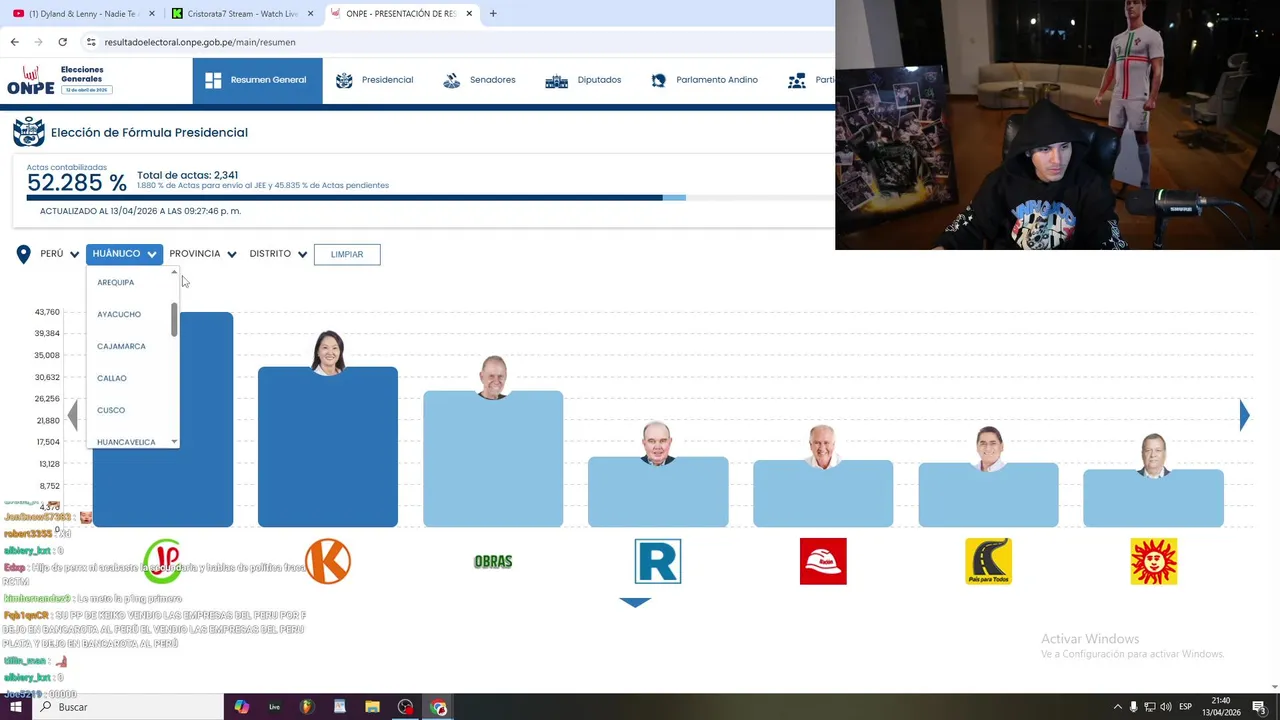The height and width of the screenshot is (720, 1280).
Task: Open the Windows Start menu
Action: click(16, 707)
